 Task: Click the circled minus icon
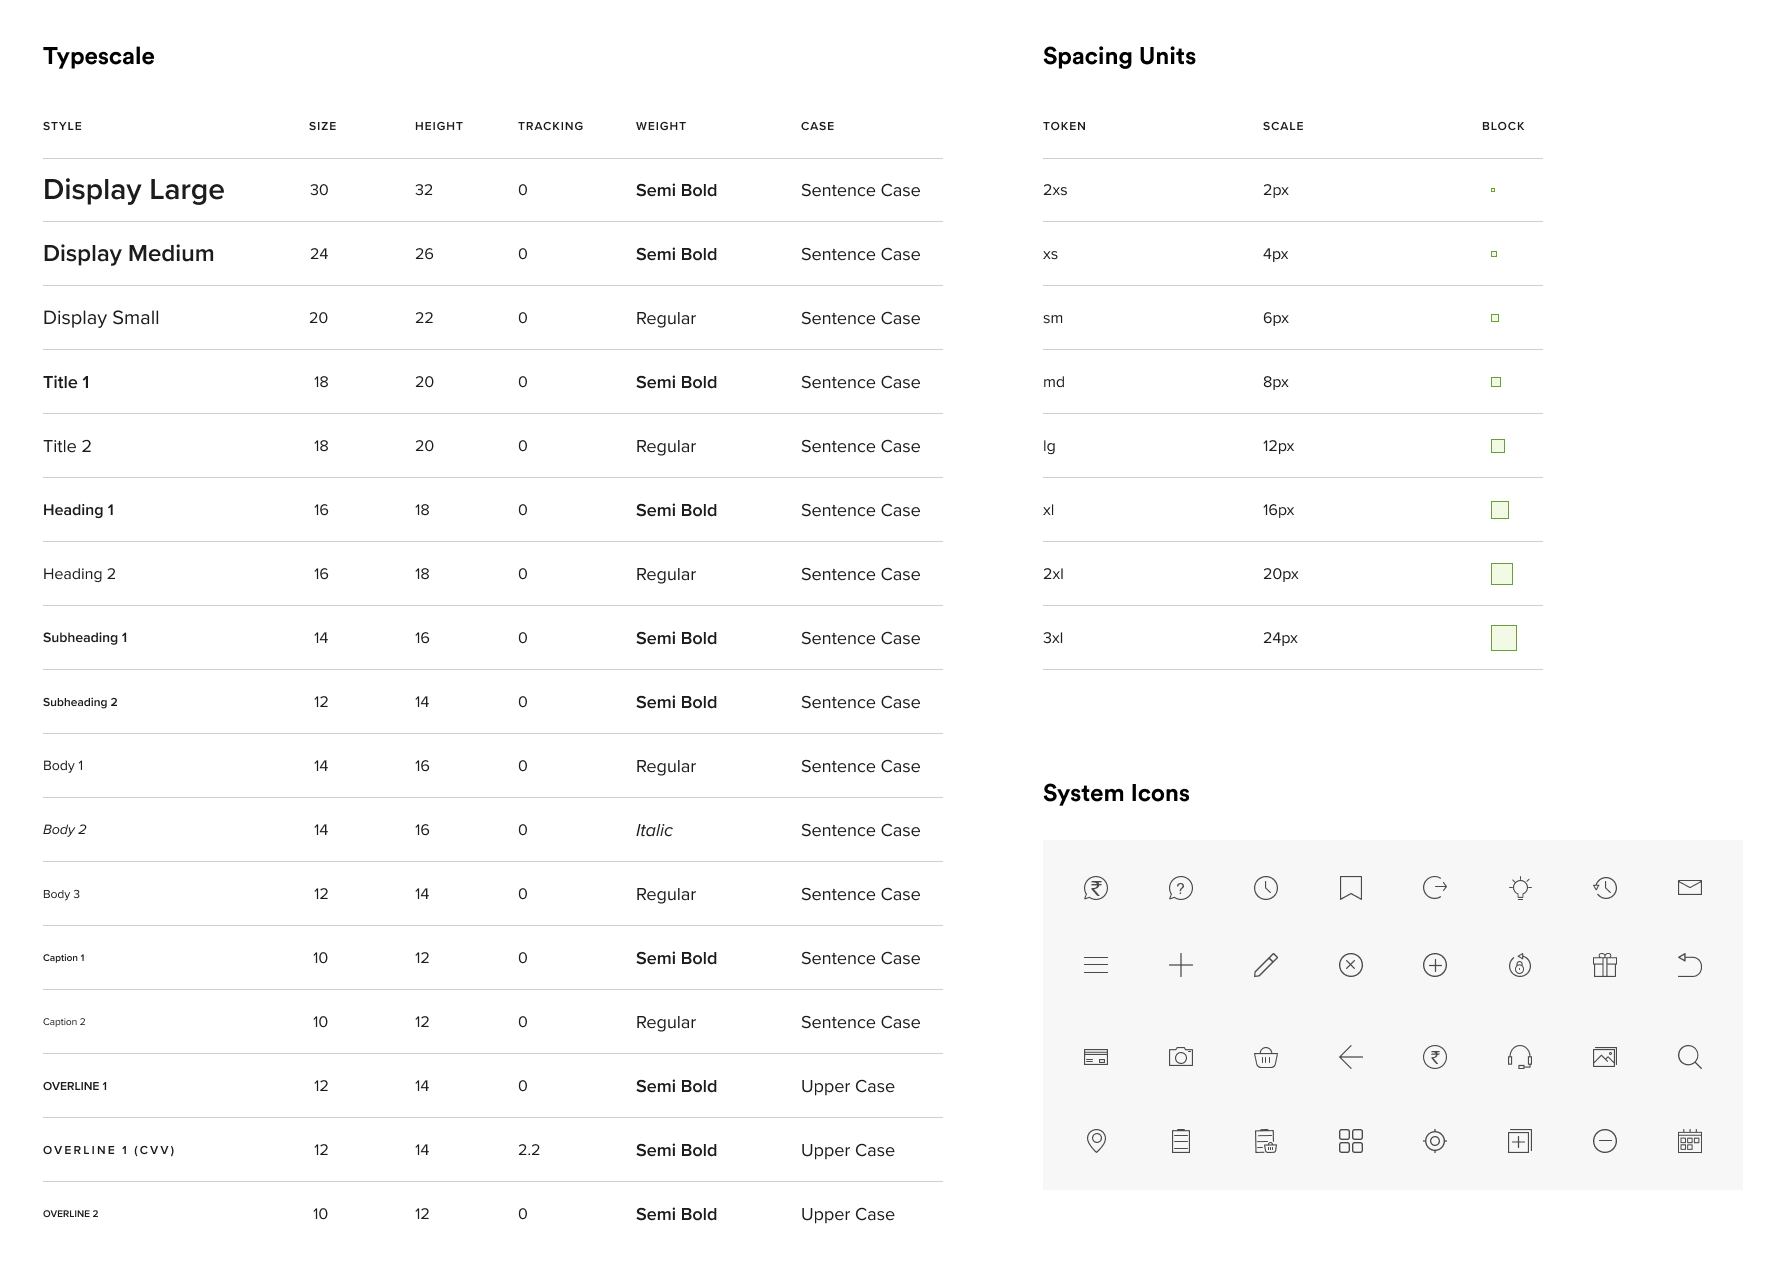pyautogui.click(x=1605, y=1141)
